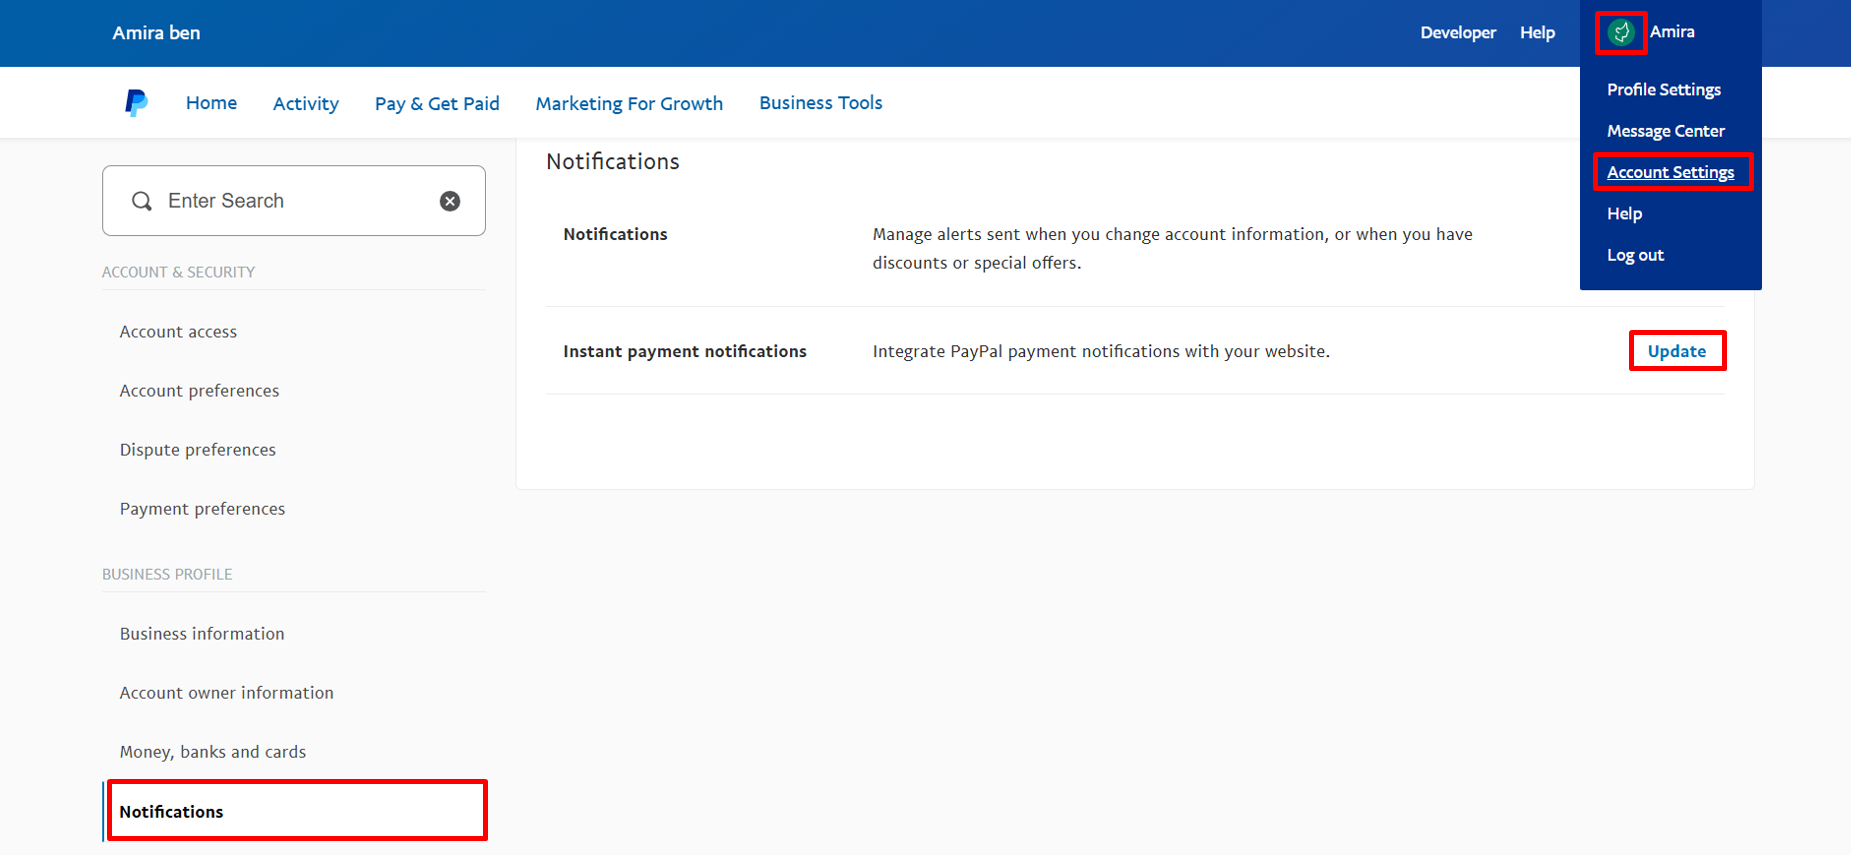The image size is (1851, 855).
Task: Open Payment preferences in sidebar
Action: pos(202,509)
